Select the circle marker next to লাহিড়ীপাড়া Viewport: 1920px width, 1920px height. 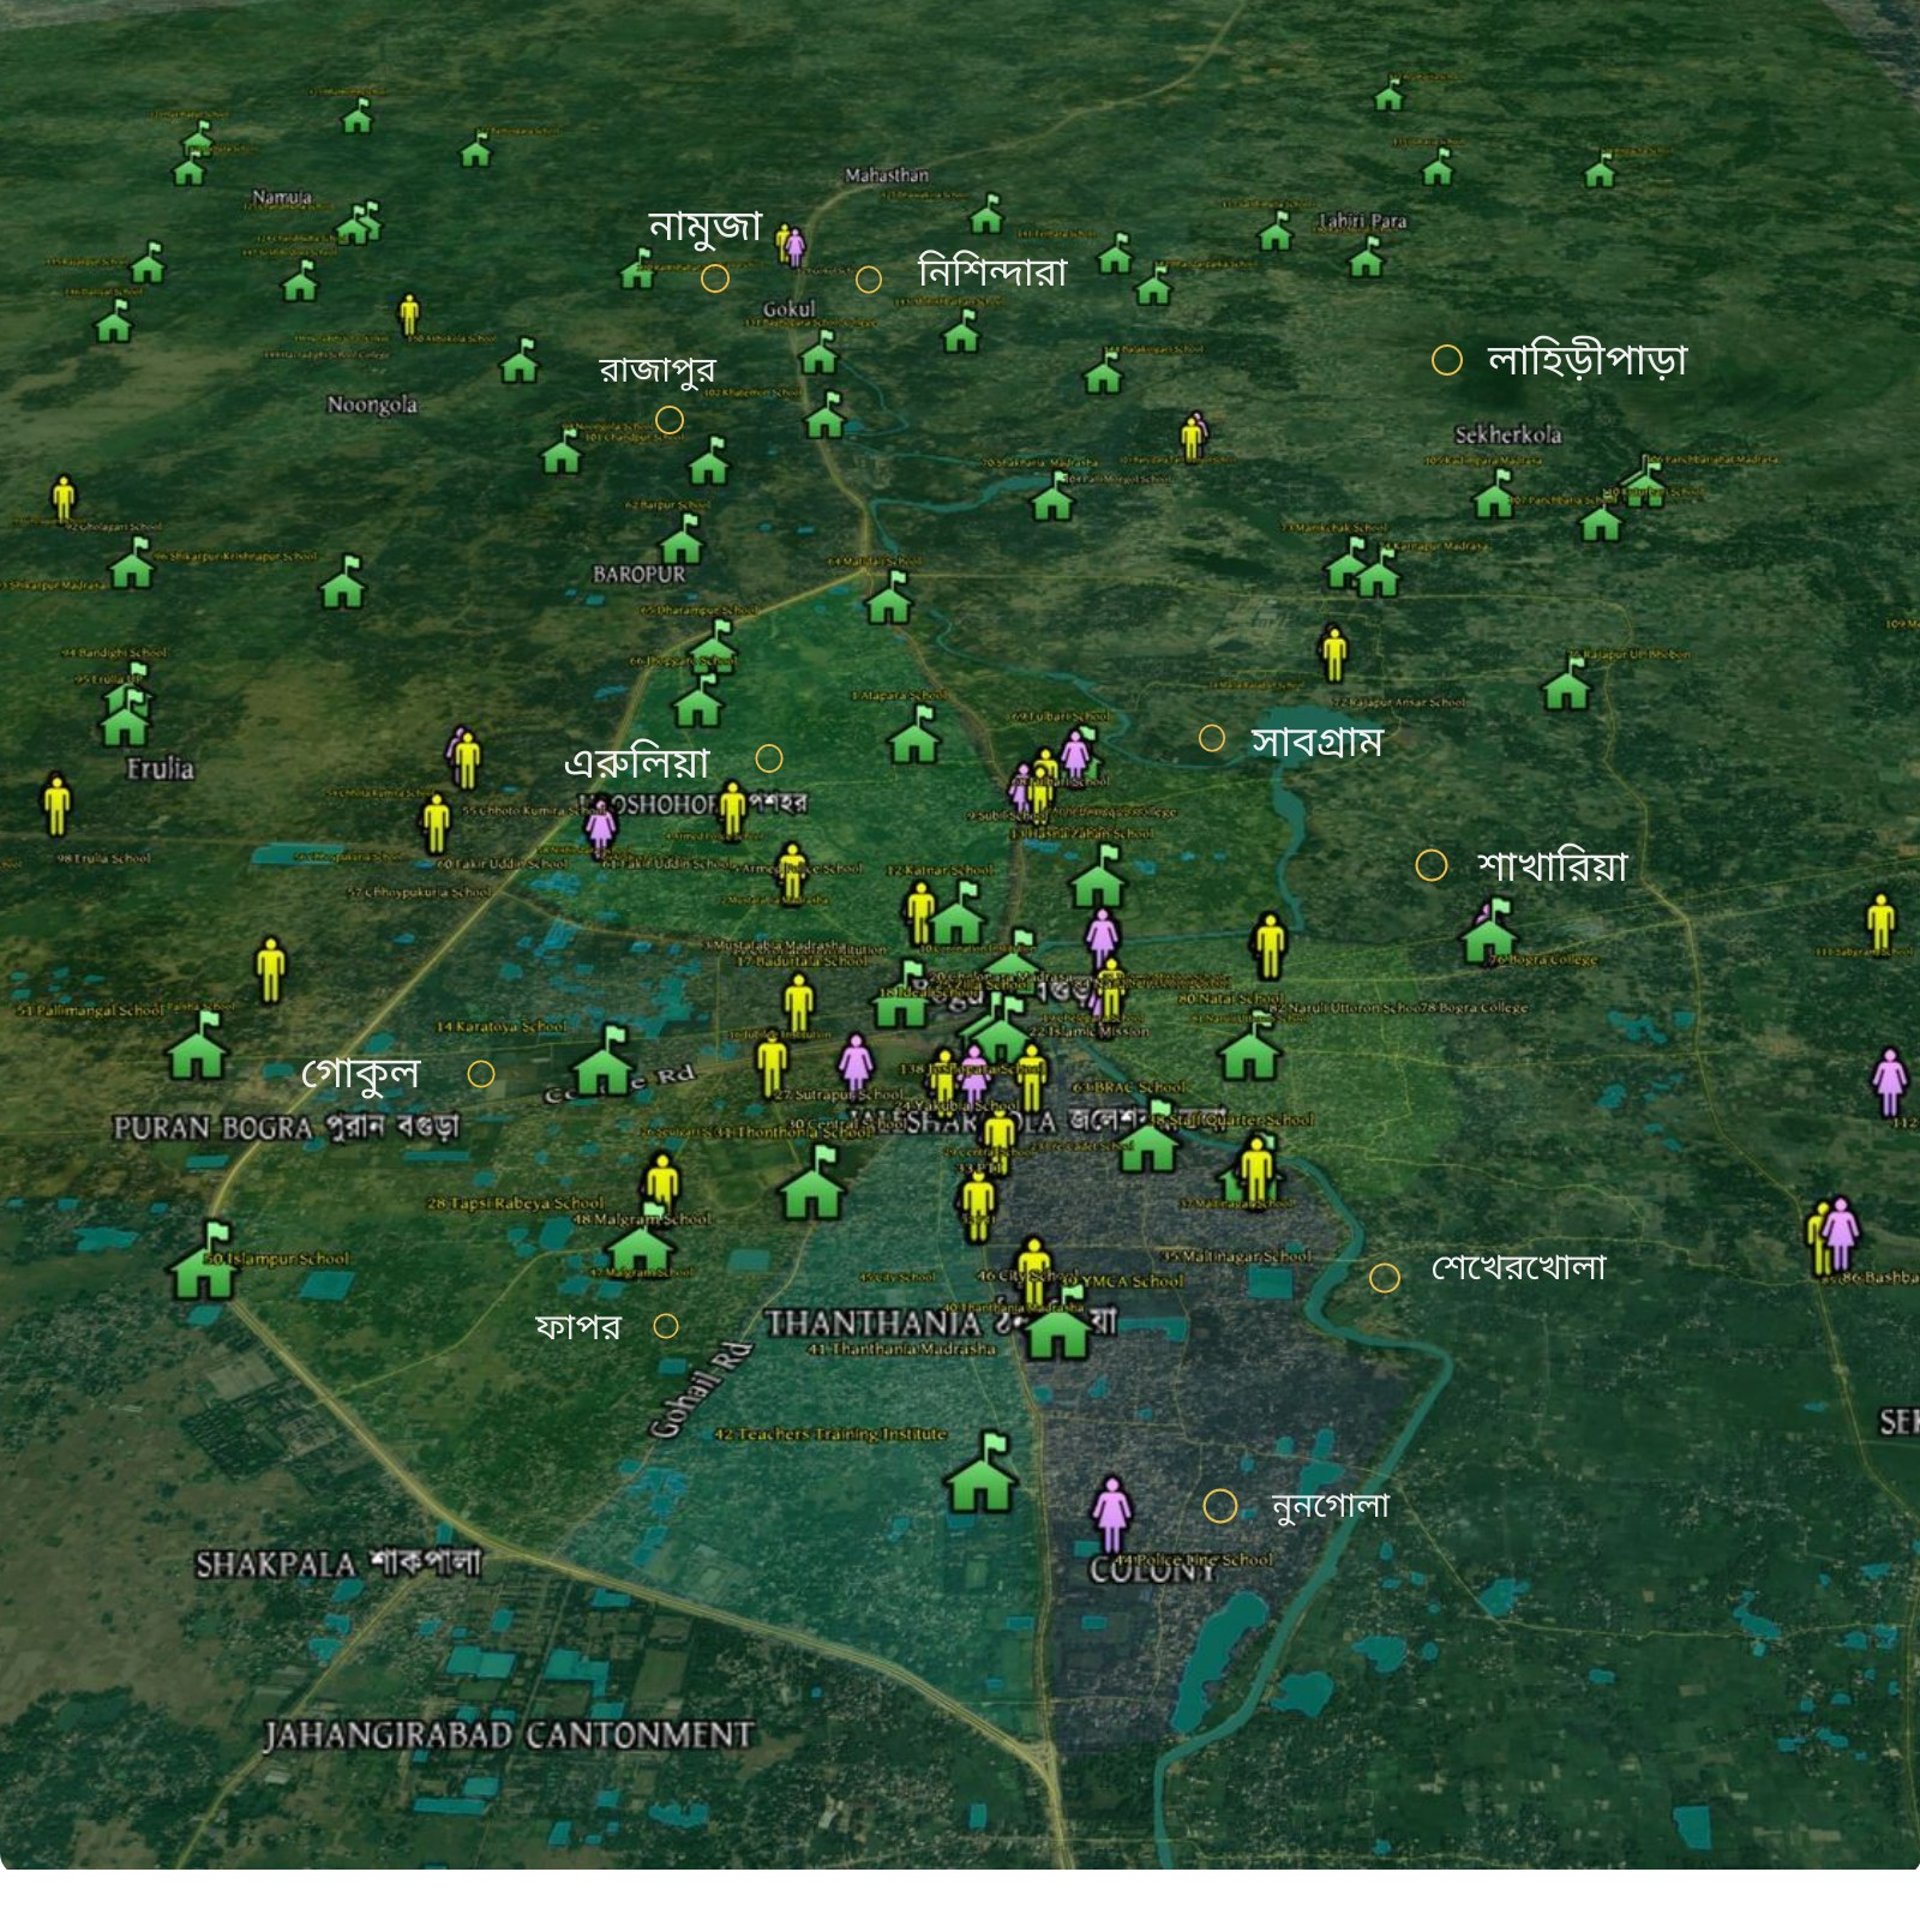click(x=1446, y=360)
